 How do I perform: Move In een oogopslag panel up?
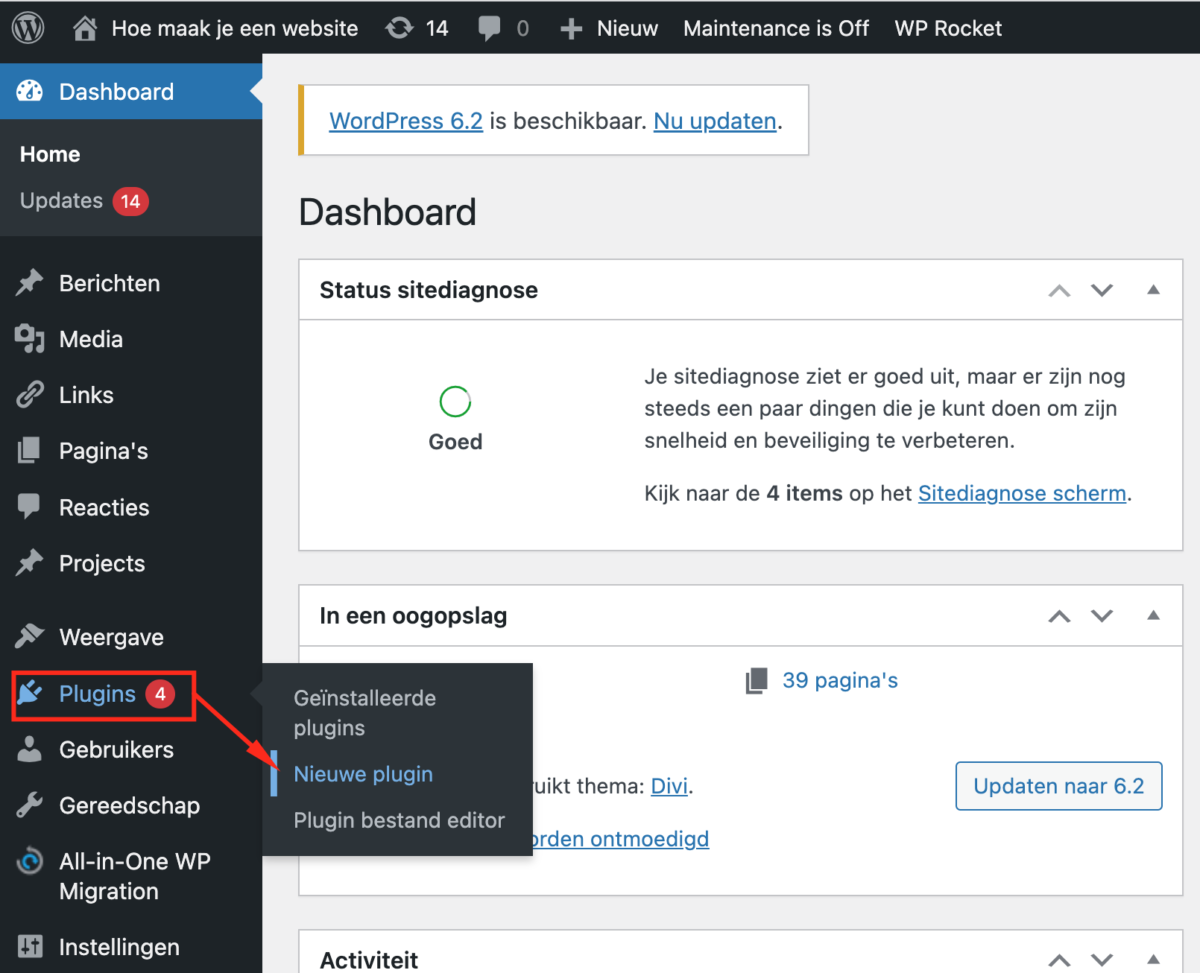pyautogui.click(x=1059, y=616)
